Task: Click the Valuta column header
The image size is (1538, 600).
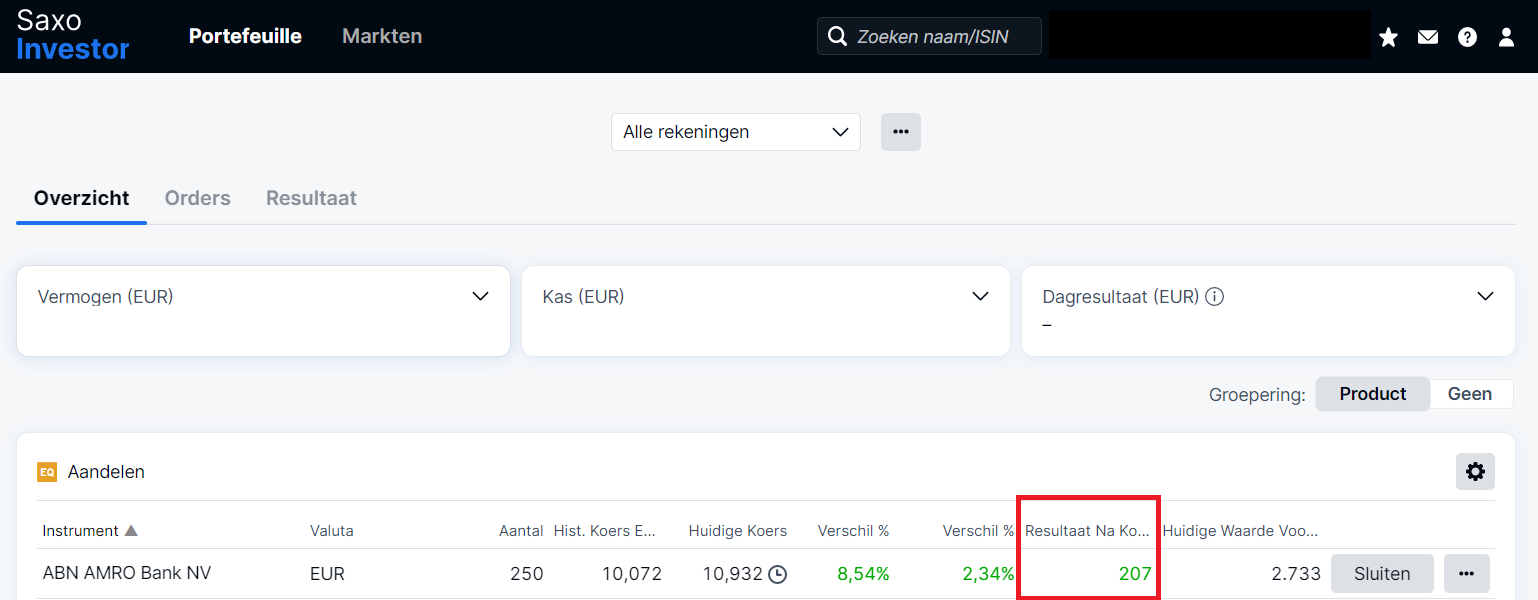Action: (332, 531)
